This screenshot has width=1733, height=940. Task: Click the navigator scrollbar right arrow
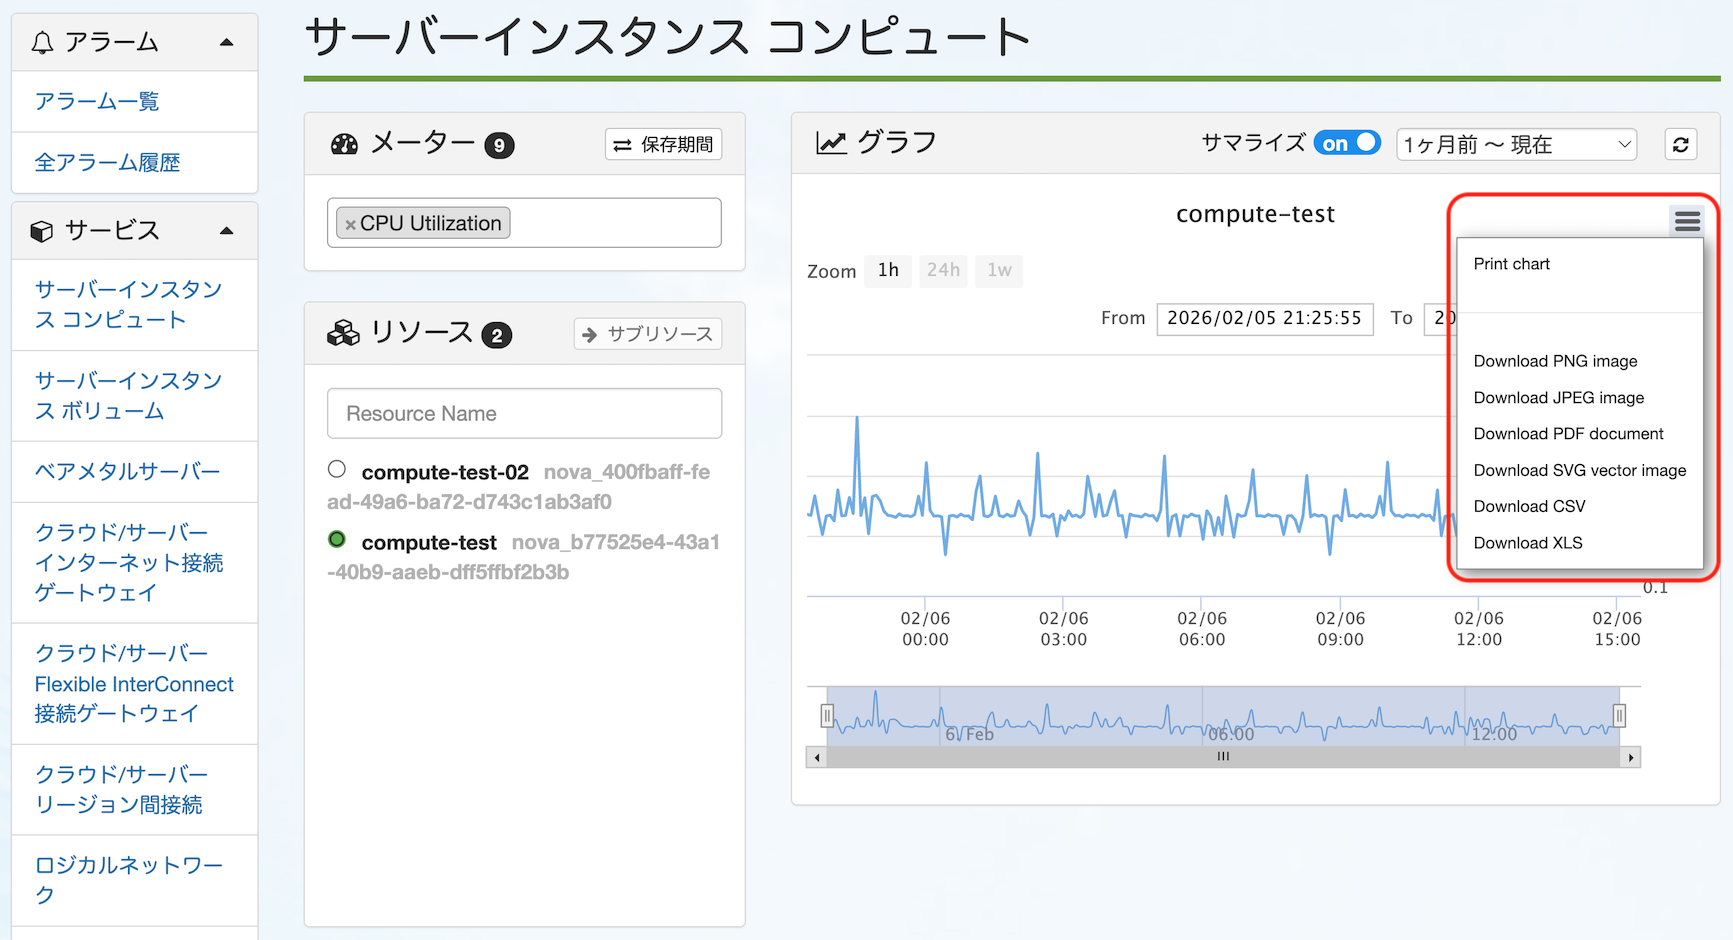point(1630,758)
